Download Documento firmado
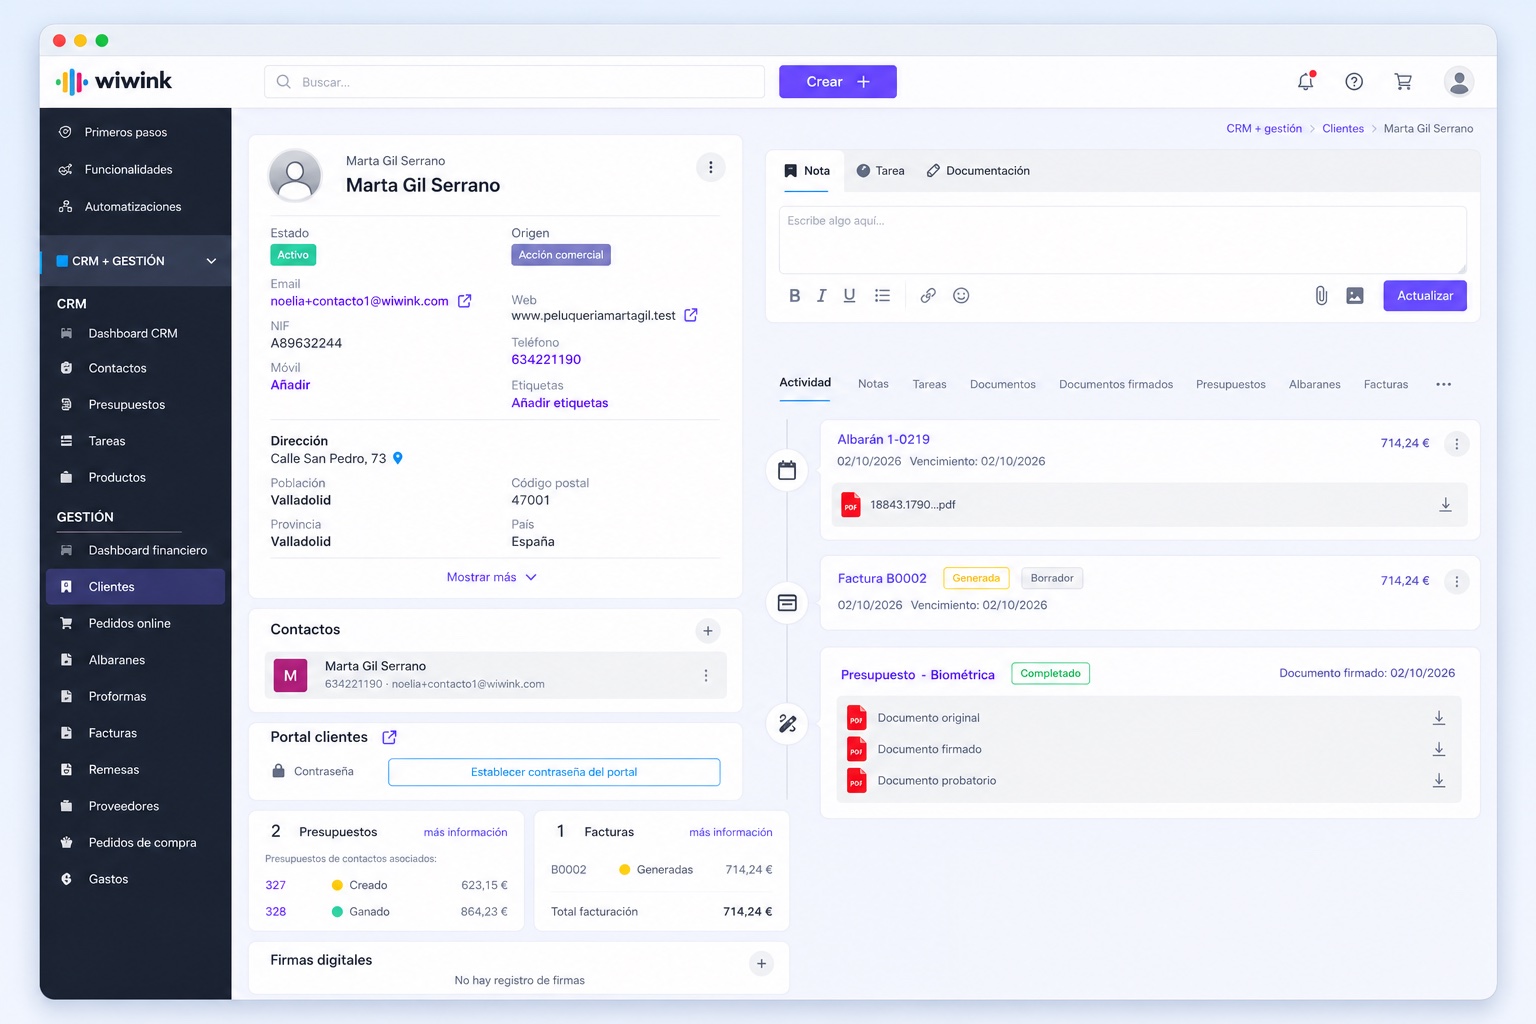 1439,749
